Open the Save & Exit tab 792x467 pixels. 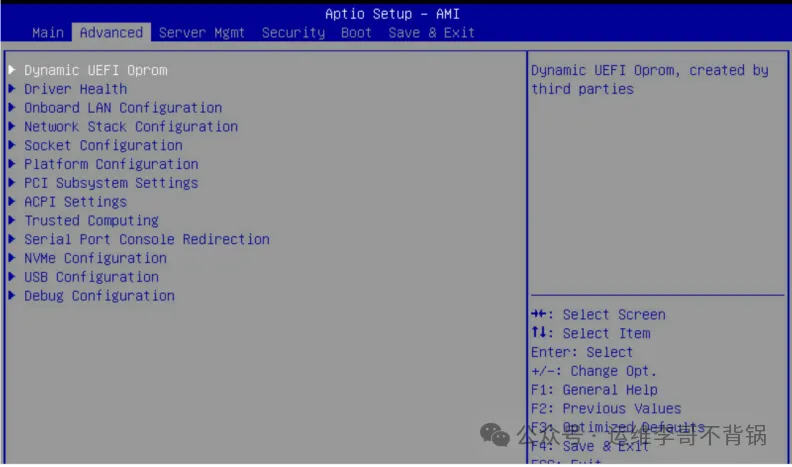431,33
